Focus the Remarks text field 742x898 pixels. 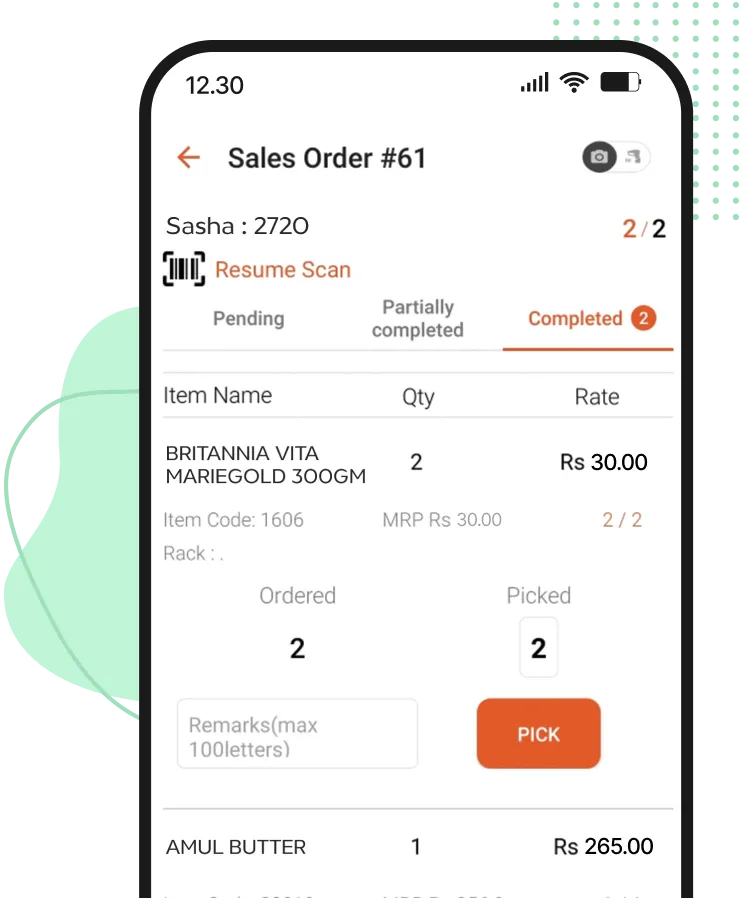(297, 734)
